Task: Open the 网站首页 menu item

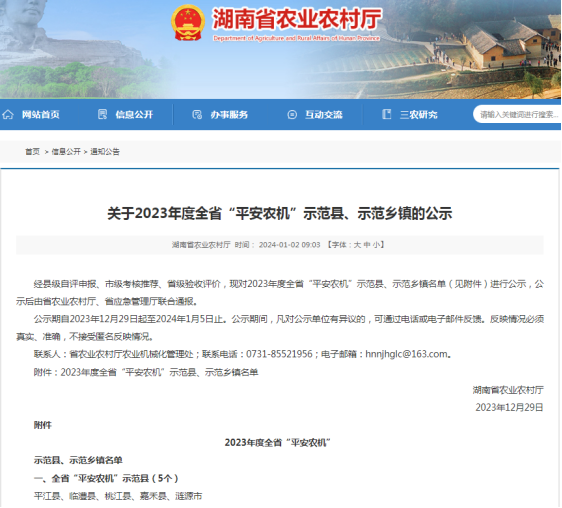Action: coord(41,115)
